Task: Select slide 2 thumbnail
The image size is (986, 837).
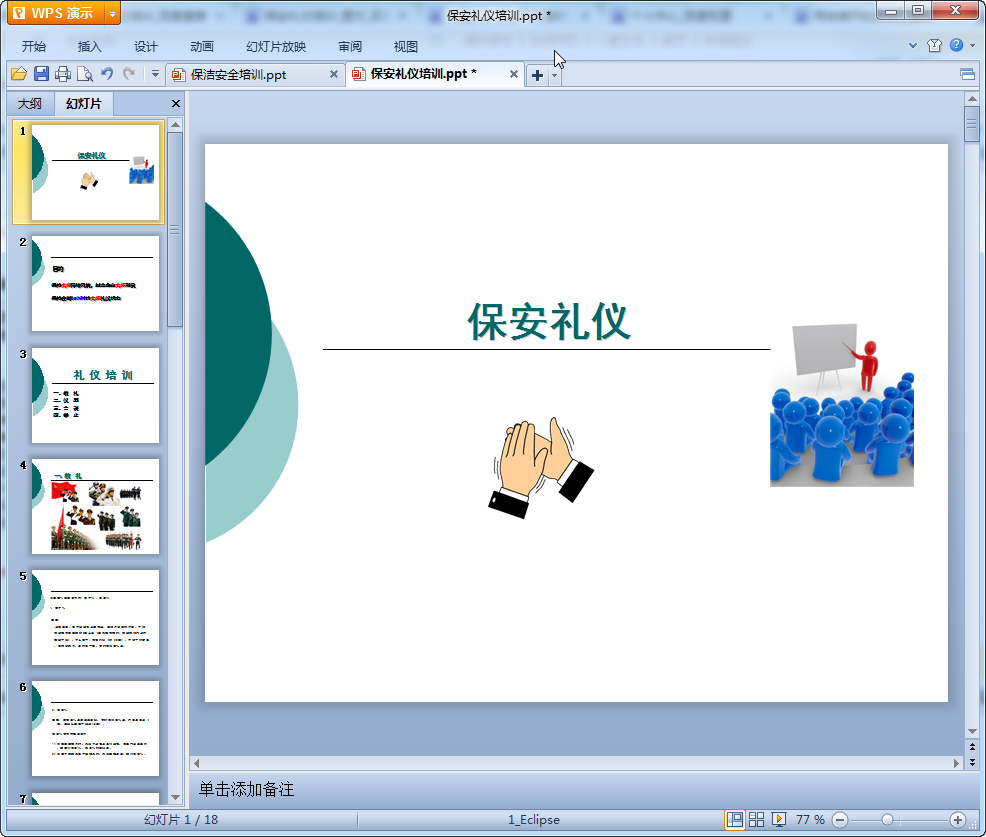Action: click(x=96, y=284)
